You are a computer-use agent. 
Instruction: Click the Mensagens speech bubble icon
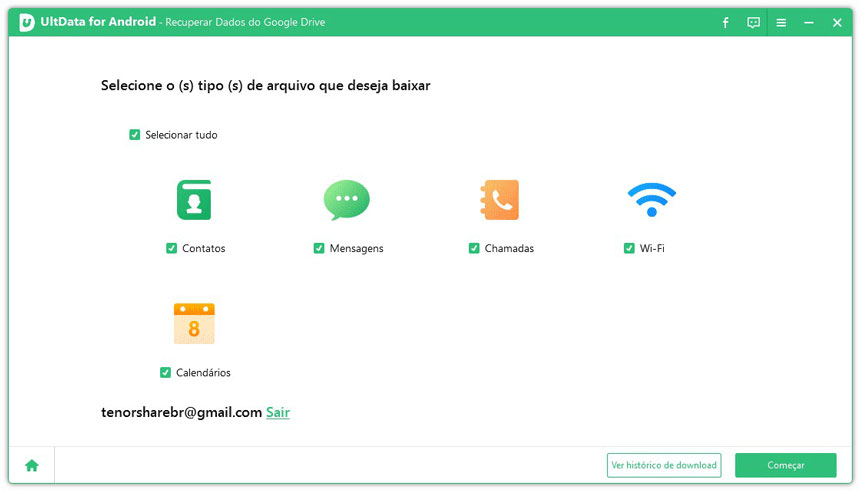[347, 200]
